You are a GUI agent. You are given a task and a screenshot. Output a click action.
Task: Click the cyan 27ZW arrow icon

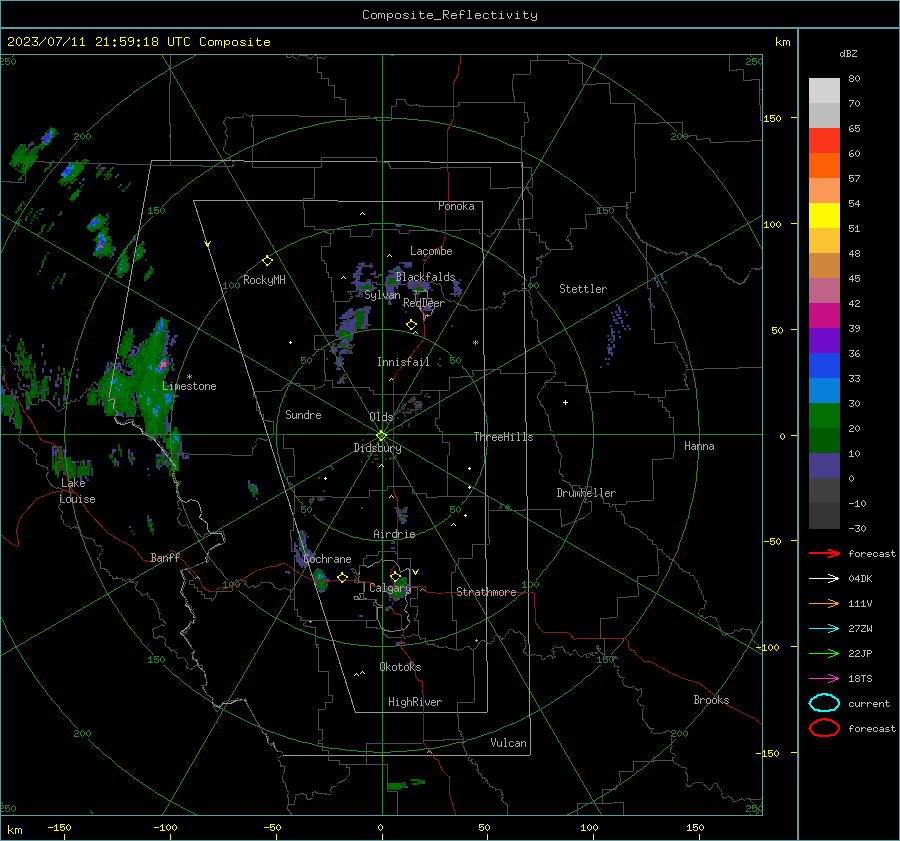click(x=824, y=629)
